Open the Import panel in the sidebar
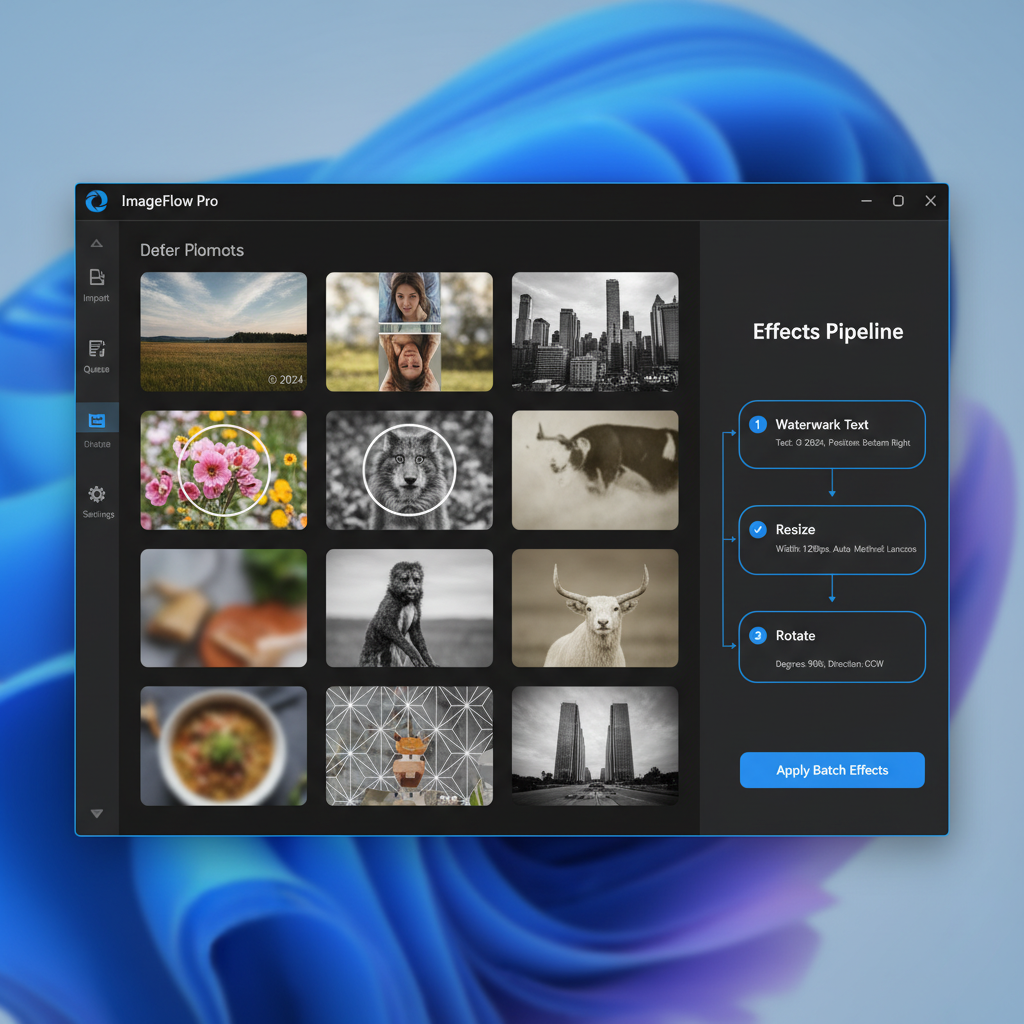The image size is (1024, 1024). pyautogui.click(x=96, y=283)
